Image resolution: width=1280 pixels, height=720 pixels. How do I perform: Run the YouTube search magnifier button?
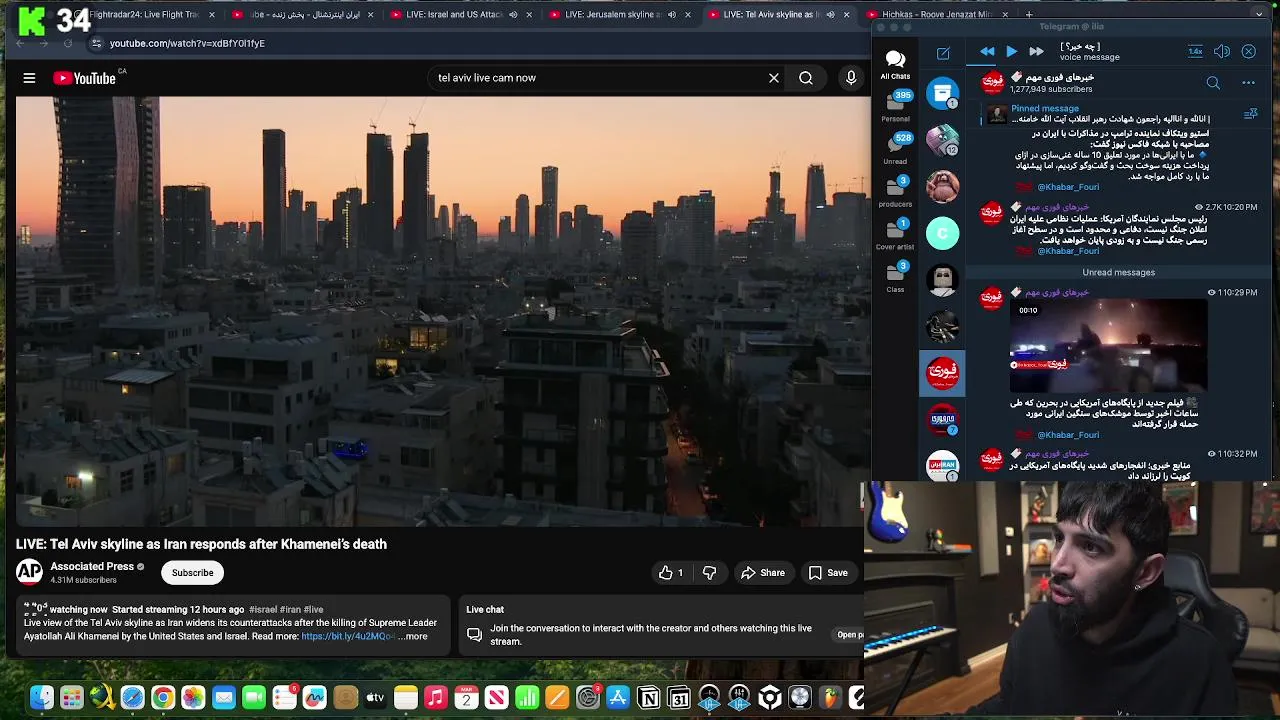(806, 78)
